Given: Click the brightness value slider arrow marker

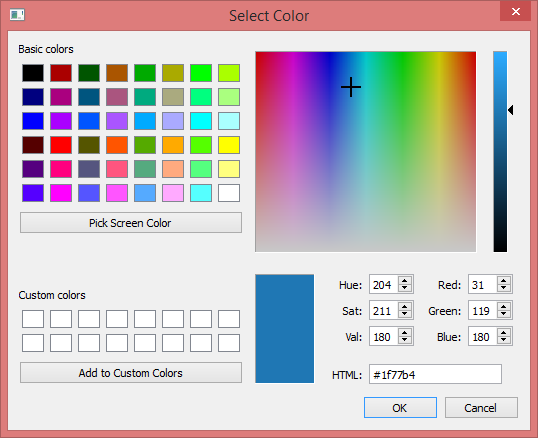Looking at the screenshot, I should click(x=511, y=110).
